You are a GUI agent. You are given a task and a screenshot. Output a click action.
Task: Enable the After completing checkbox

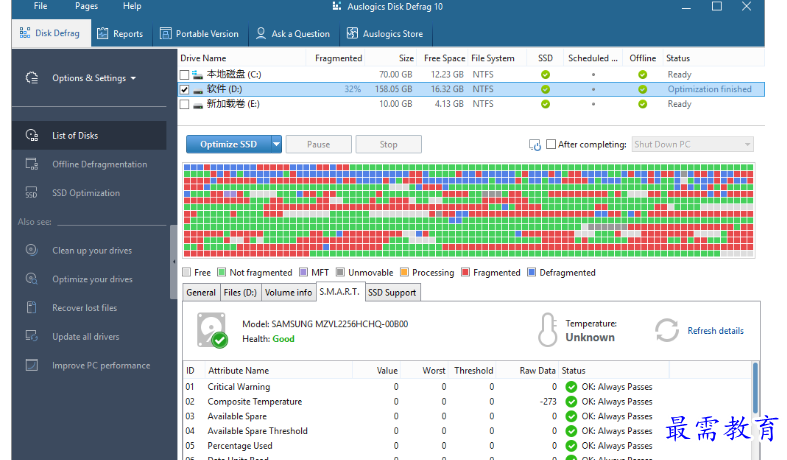[x=551, y=144]
